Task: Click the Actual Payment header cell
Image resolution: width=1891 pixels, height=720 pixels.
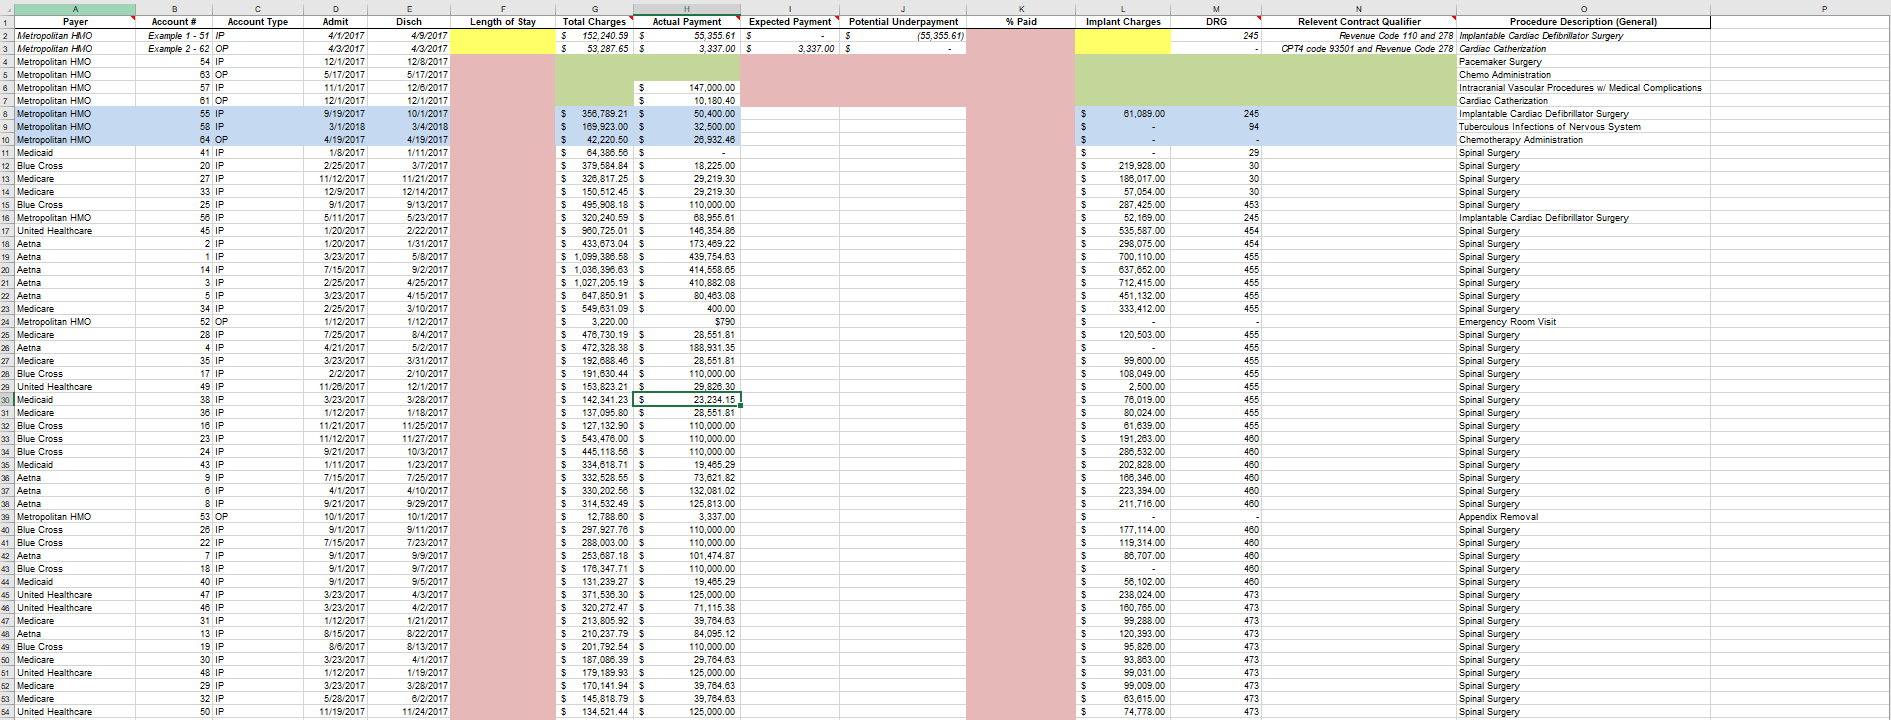Action: (687, 22)
